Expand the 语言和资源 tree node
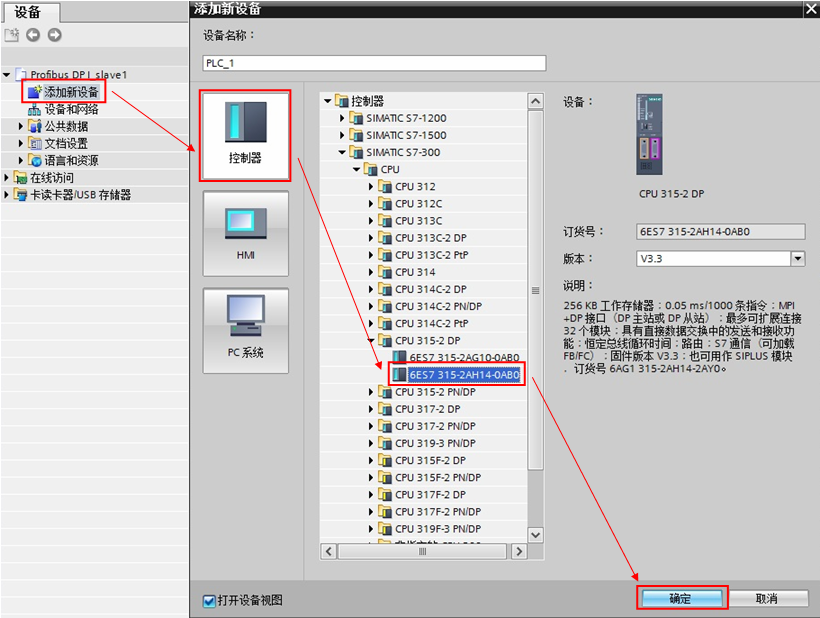This screenshot has width=820, height=618. [21, 161]
